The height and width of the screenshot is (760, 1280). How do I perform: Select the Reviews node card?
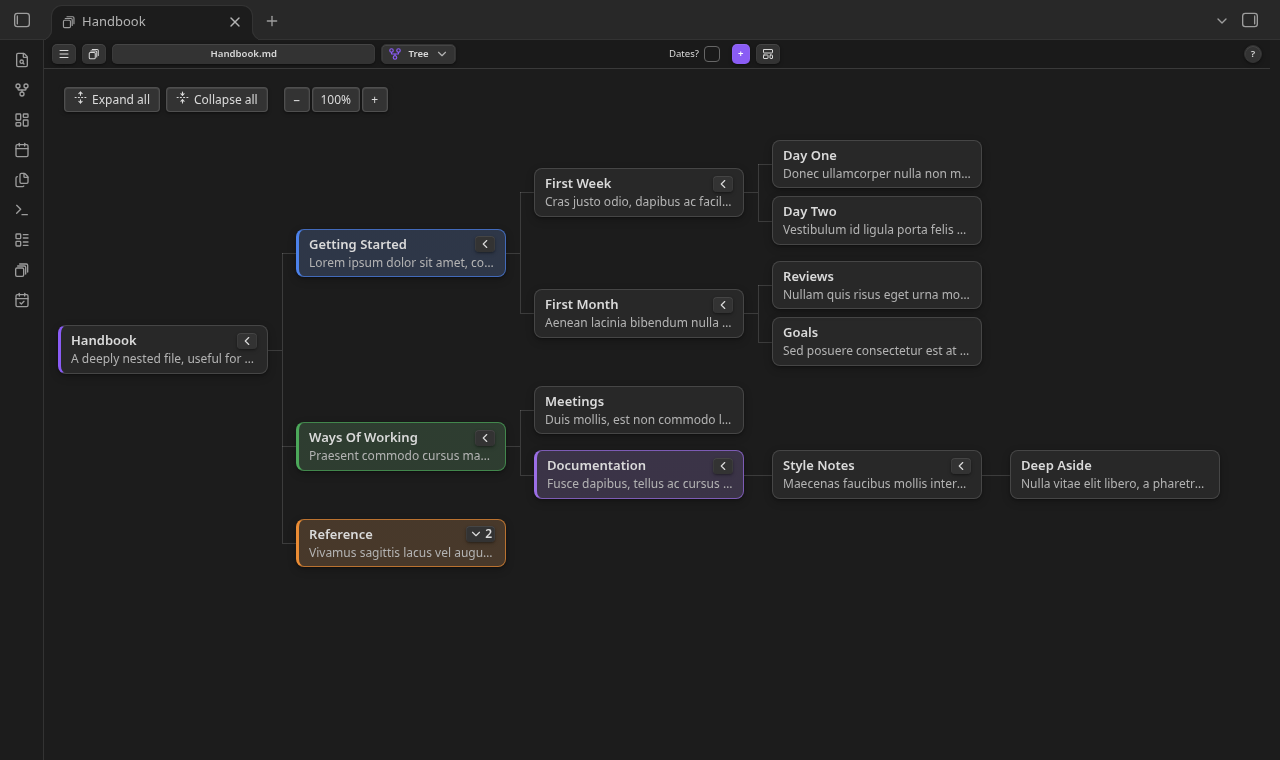[x=877, y=285]
